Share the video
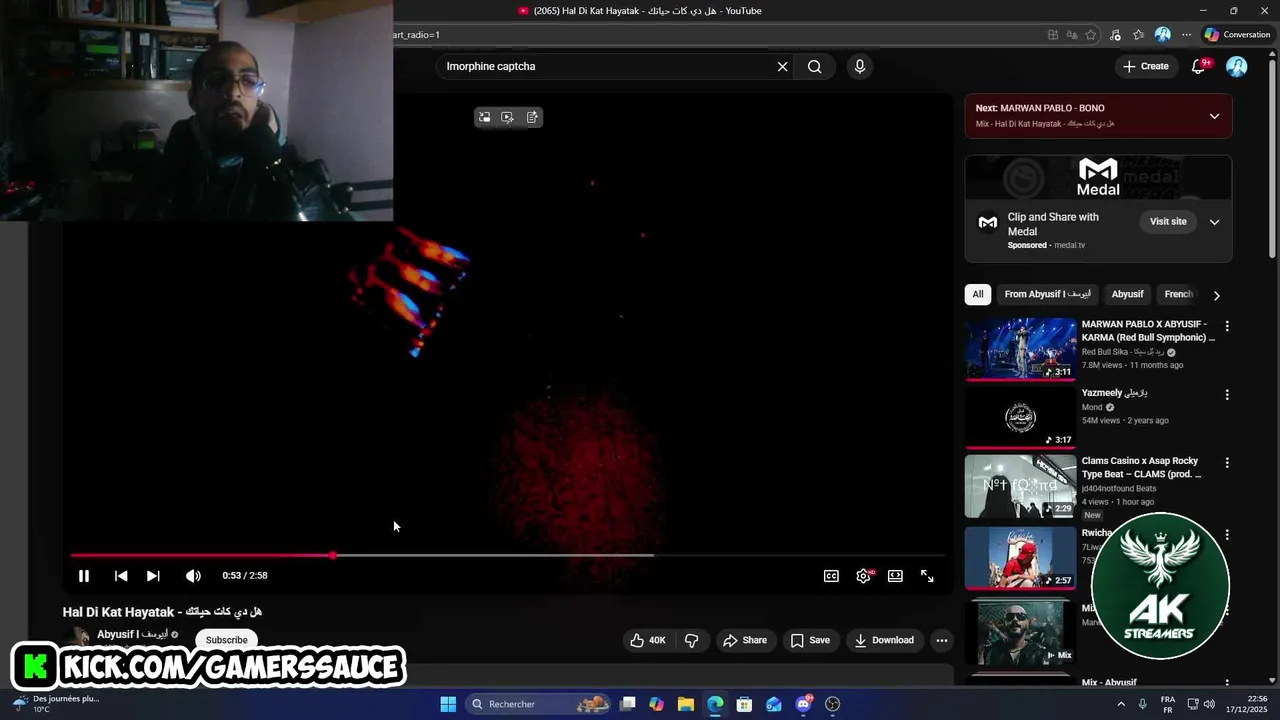The height and width of the screenshot is (720, 1280). click(x=745, y=640)
